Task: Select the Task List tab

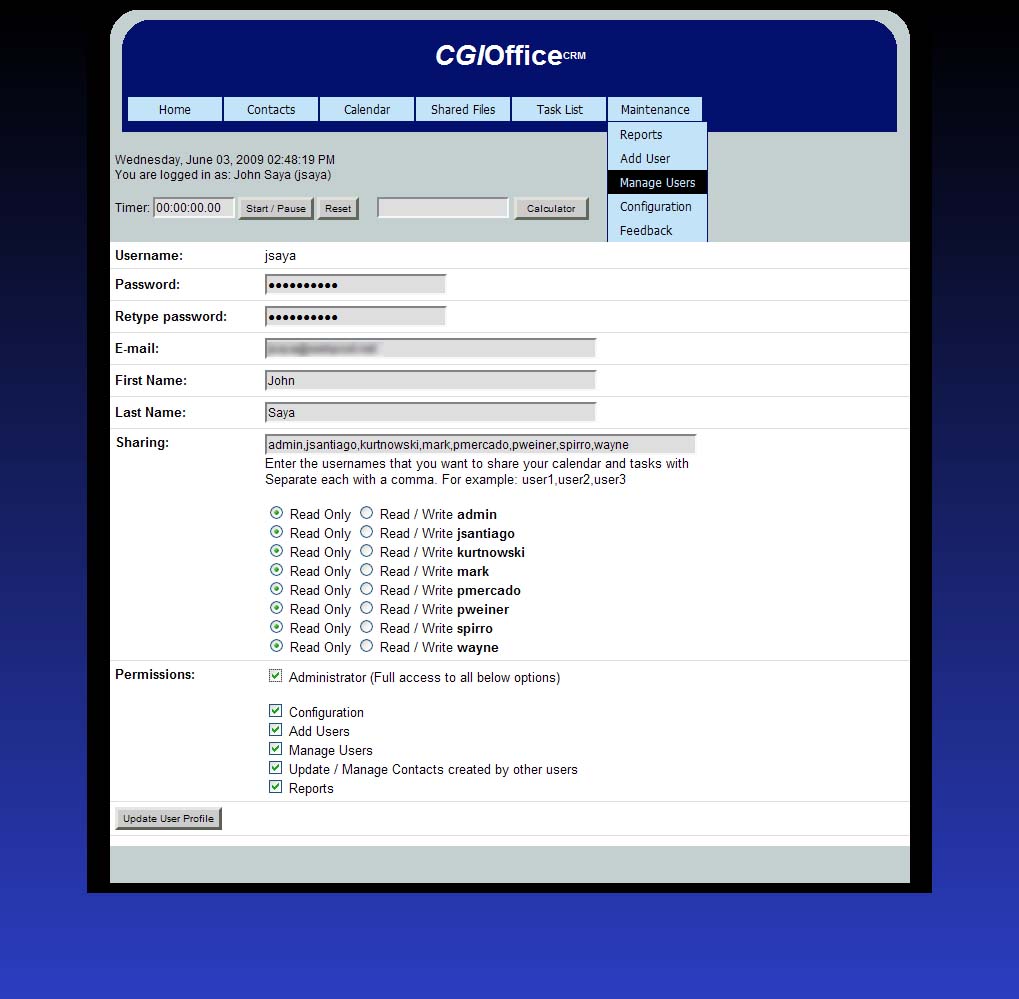Action: (x=560, y=109)
